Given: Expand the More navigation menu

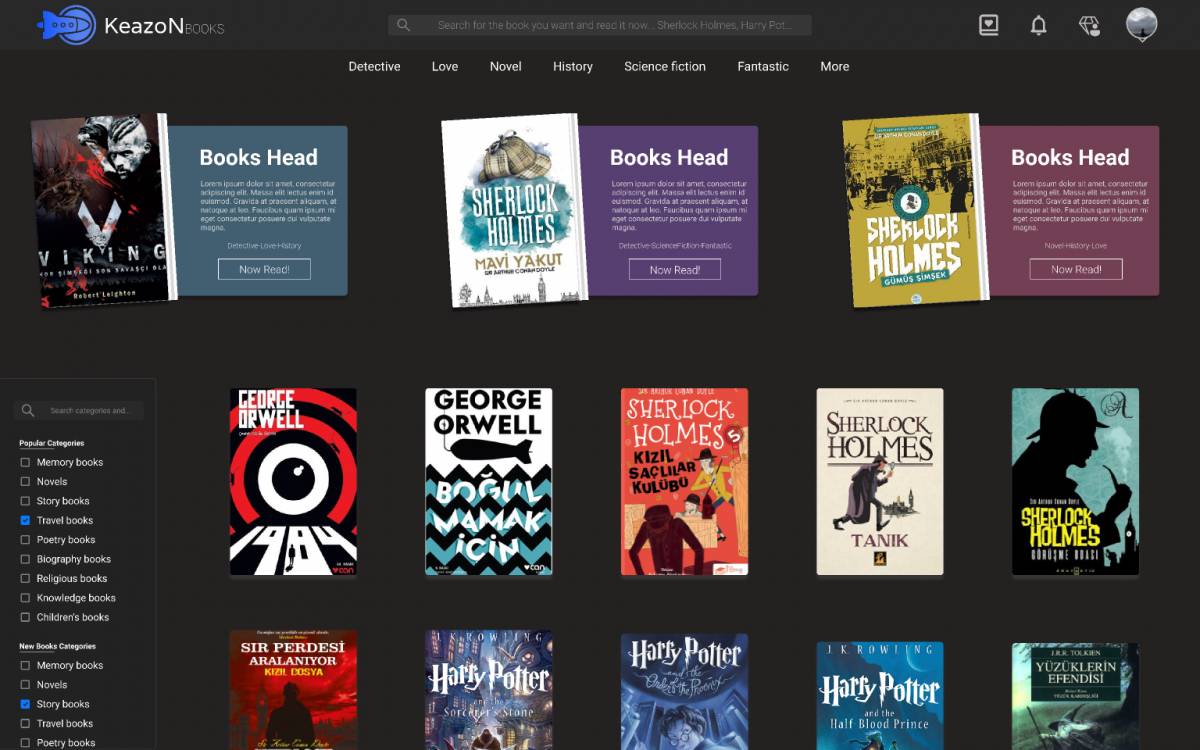Looking at the screenshot, I should (835, 66).
